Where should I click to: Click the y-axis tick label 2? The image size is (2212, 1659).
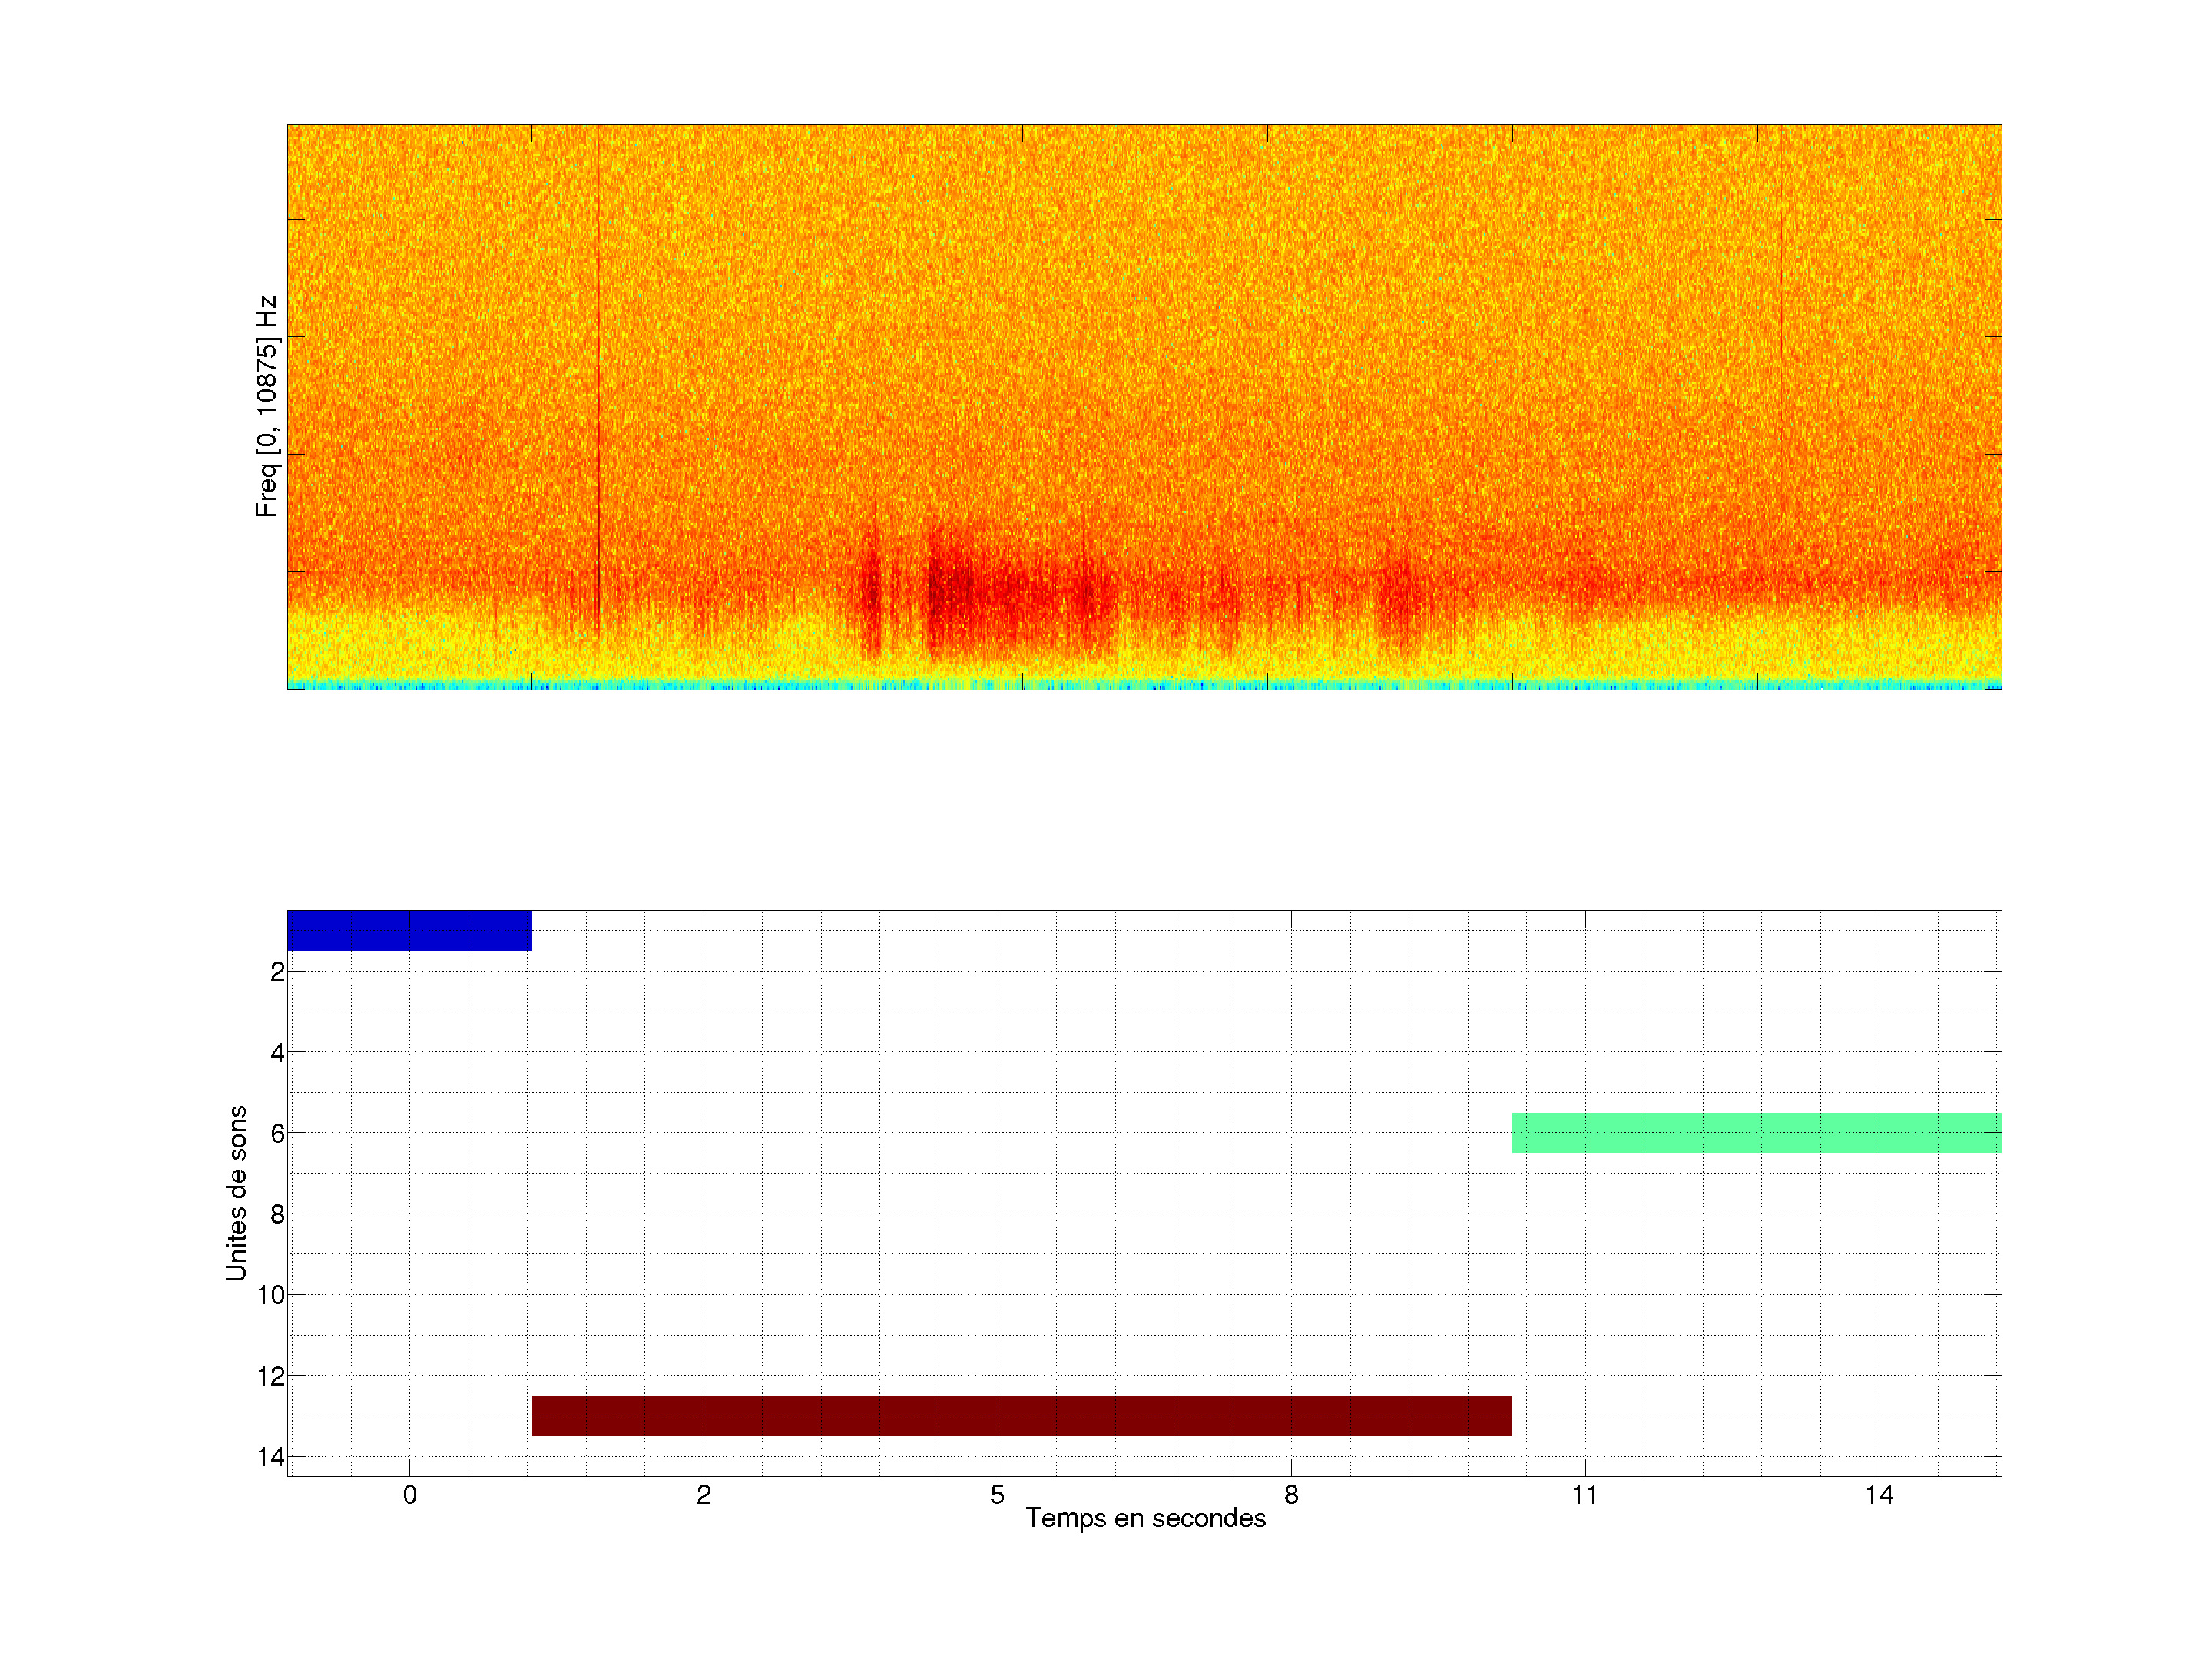coord(277,972)
